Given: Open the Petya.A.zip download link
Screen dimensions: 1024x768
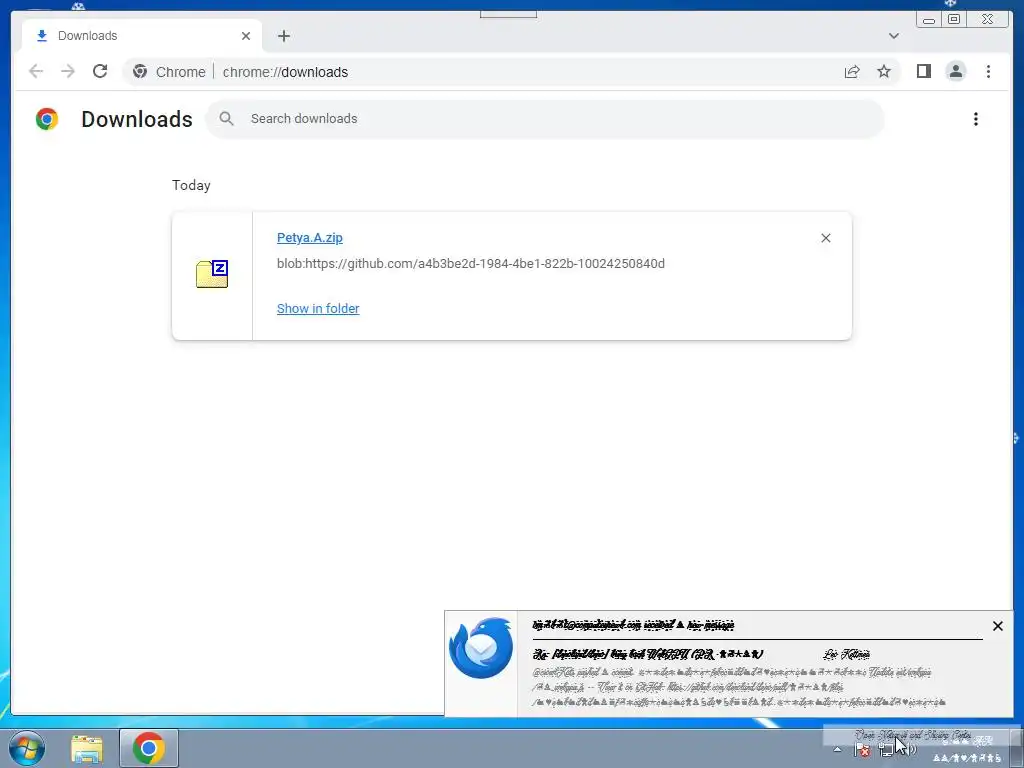Looking at the screenshot, I should pyautogui.click(x=310, y=238).
